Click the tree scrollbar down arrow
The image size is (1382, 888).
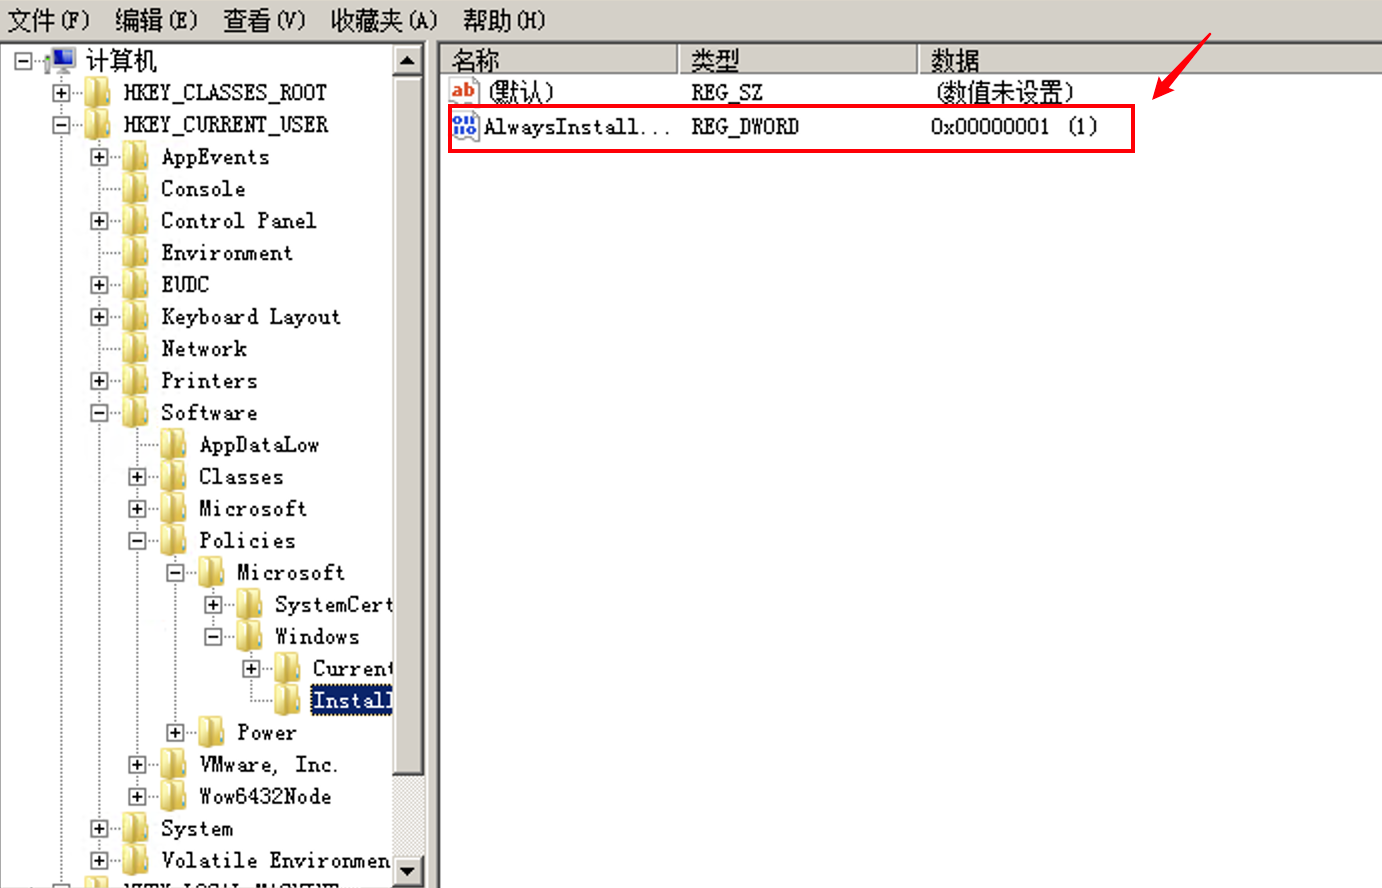pos(407,871)
